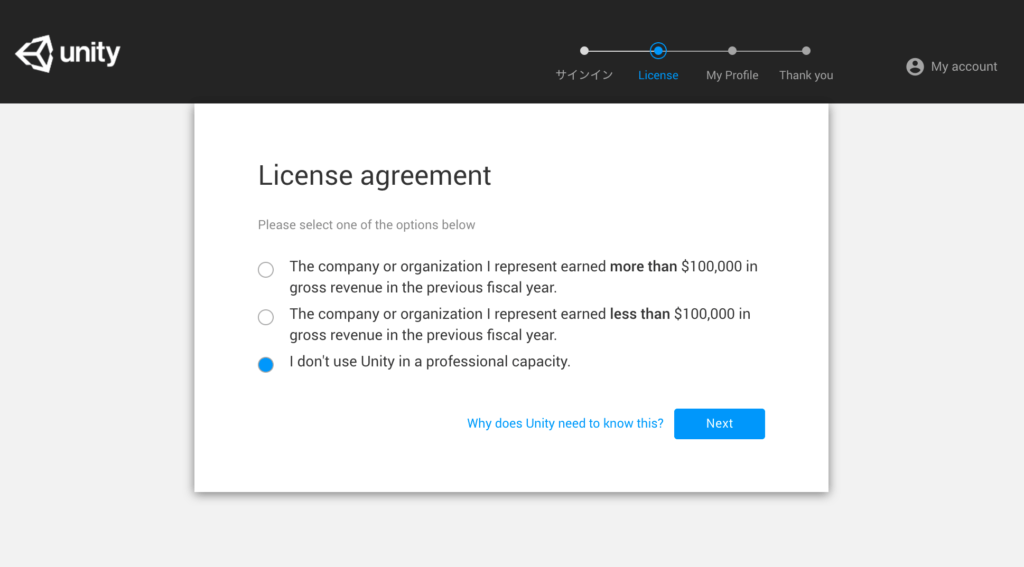Image resolution: width=1024 pixels, height=567 pixels.
Task: Click the My Profile step circle
Action: [x=732, y=51]
